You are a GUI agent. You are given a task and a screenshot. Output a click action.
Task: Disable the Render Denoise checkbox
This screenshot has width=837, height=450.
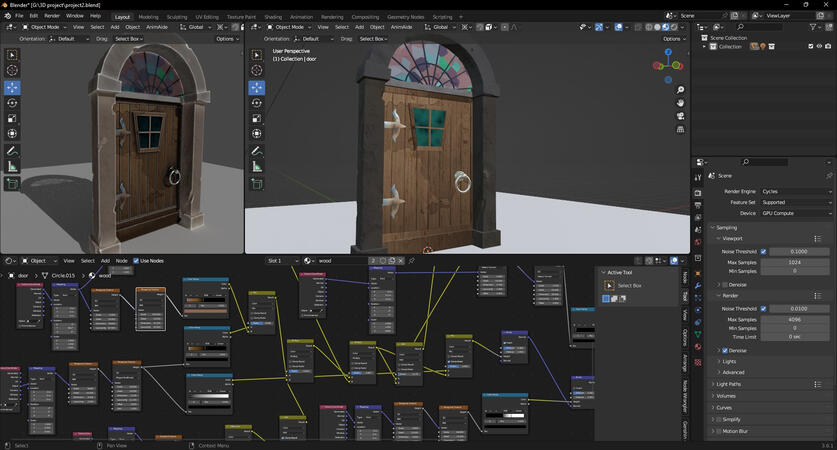[725, 350]
